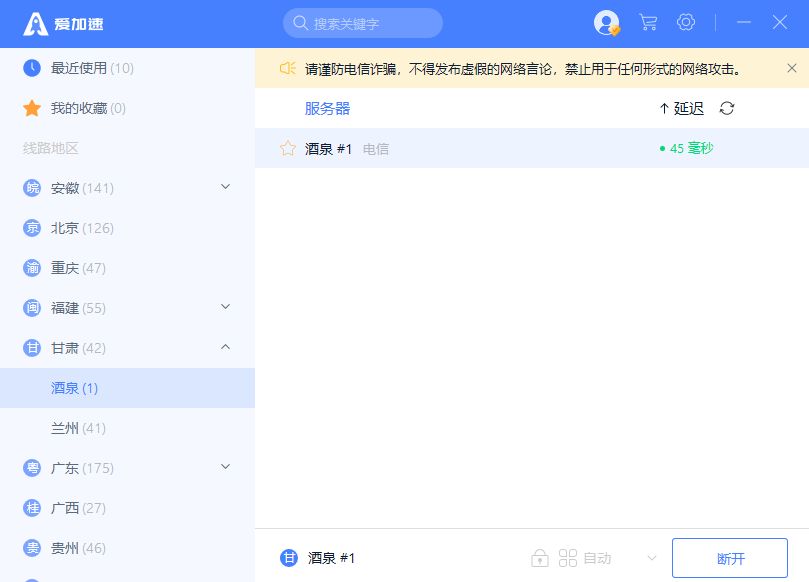Minimize the 爱加速 window

(743, 22)
